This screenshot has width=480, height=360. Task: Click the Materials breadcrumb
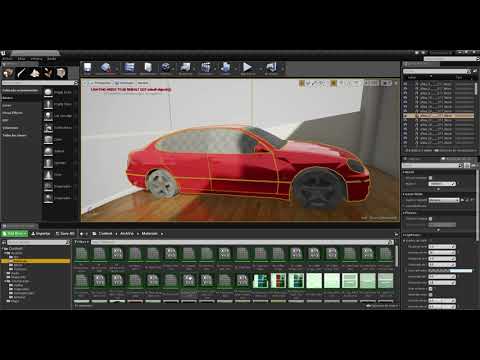(x=150, y=234)
